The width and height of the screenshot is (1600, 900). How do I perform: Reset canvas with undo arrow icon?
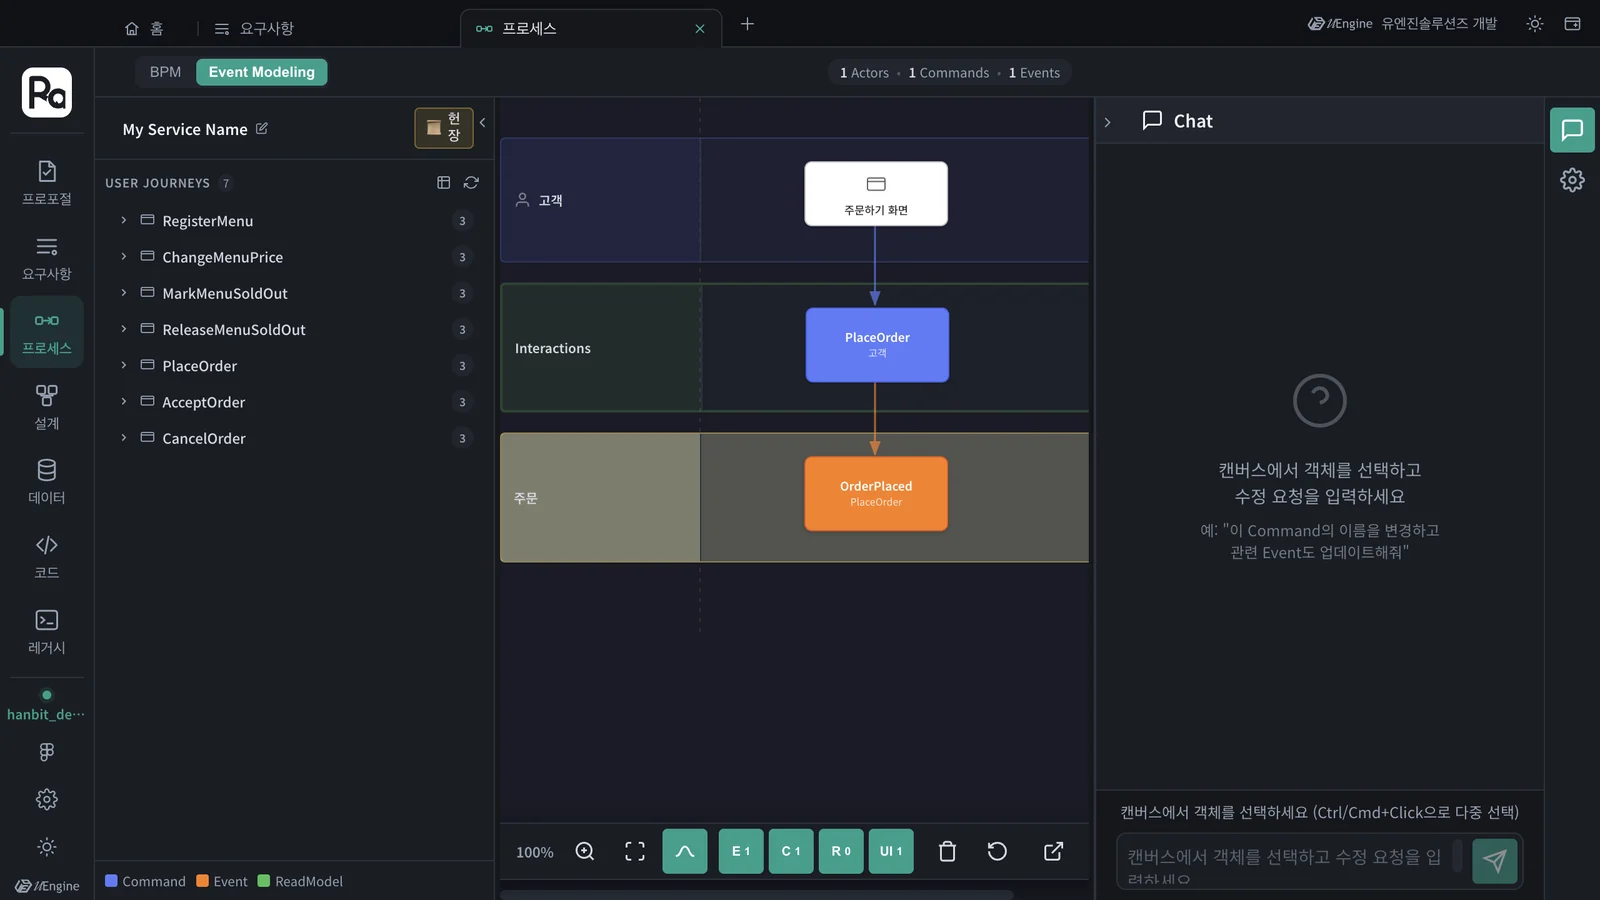tap(997, 851)
